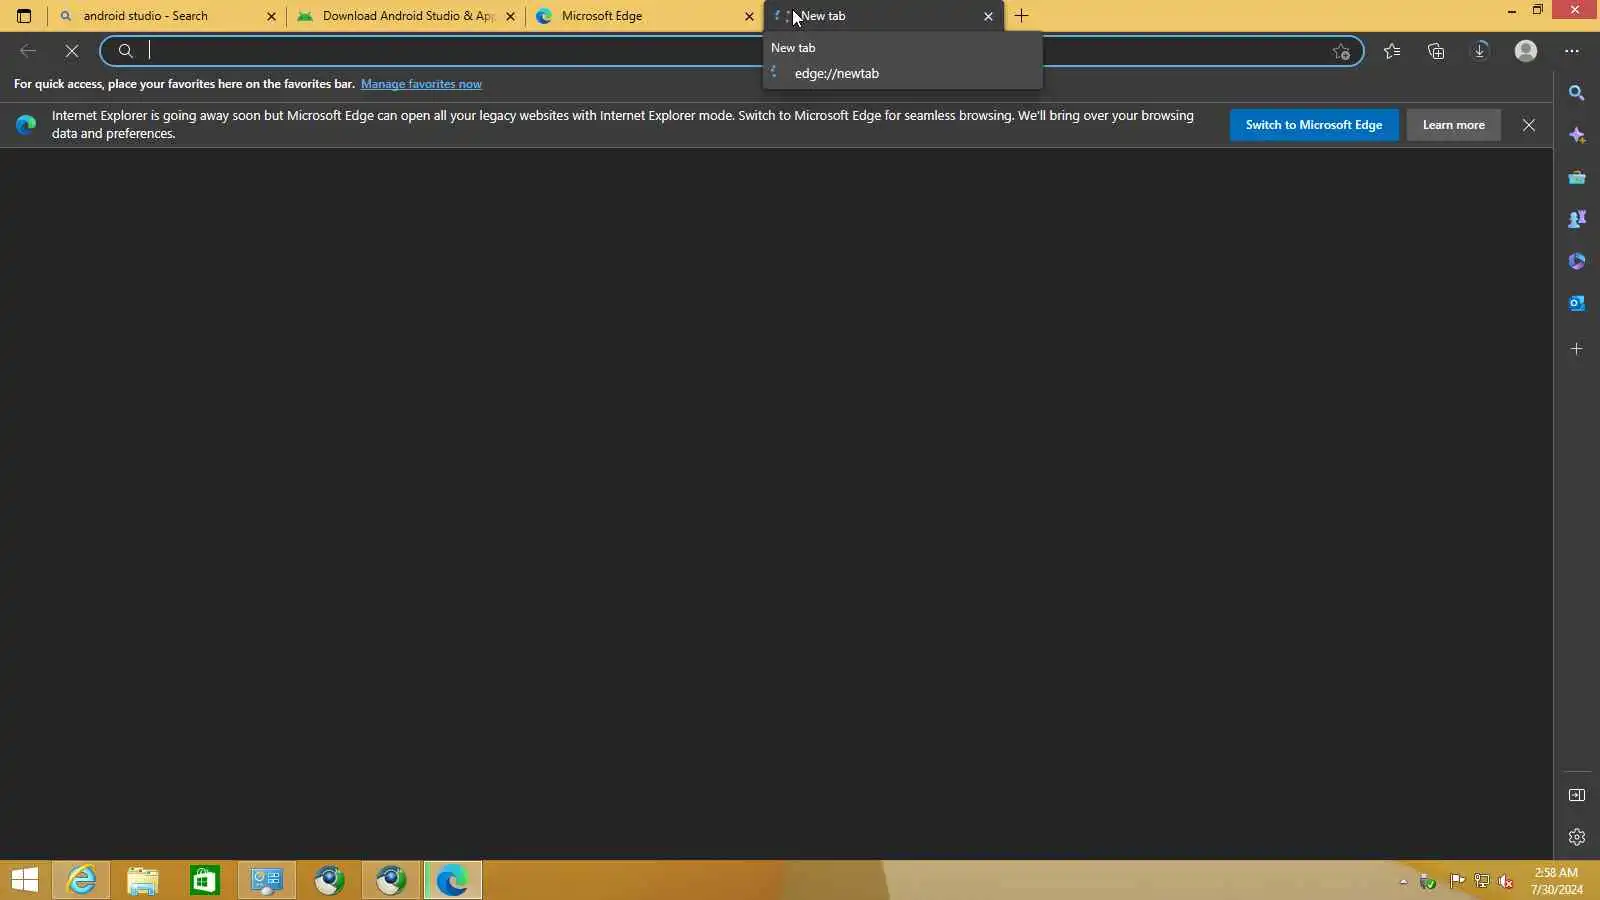Image resolution: width=1600 pixels, height=900 pixels.
Task: Click Switch to Microsoft Edge button
Action: (1314, 125)
